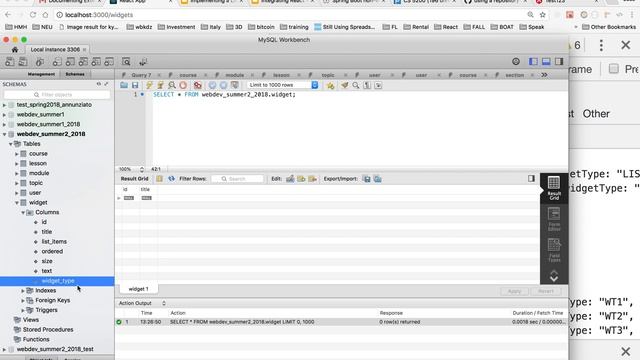The image size is (640, 360).
Task: Click the search table data icon
Action: (x=126, y=62)
